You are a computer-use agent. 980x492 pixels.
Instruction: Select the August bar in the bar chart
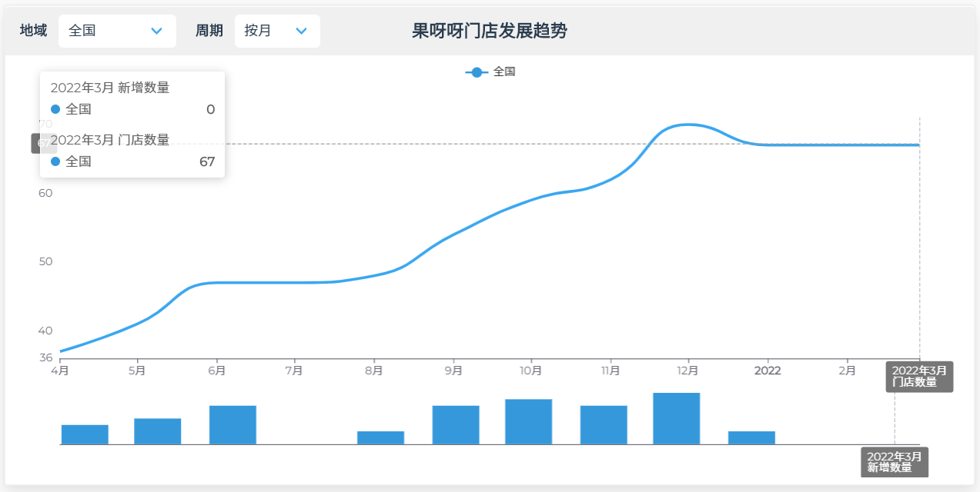(x=380, y=437)
